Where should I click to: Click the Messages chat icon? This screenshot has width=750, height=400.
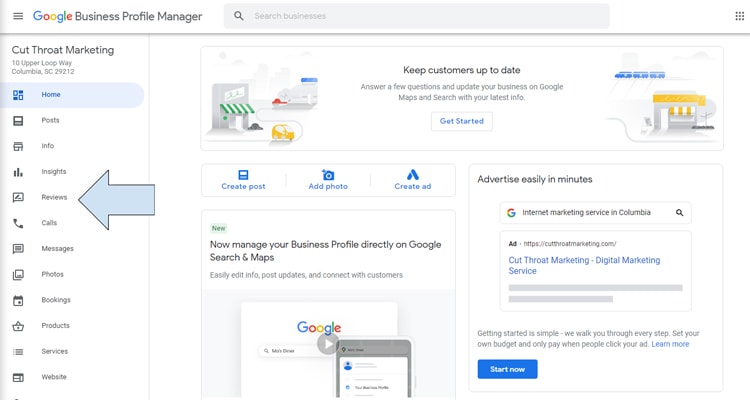[x=18, y=249]
